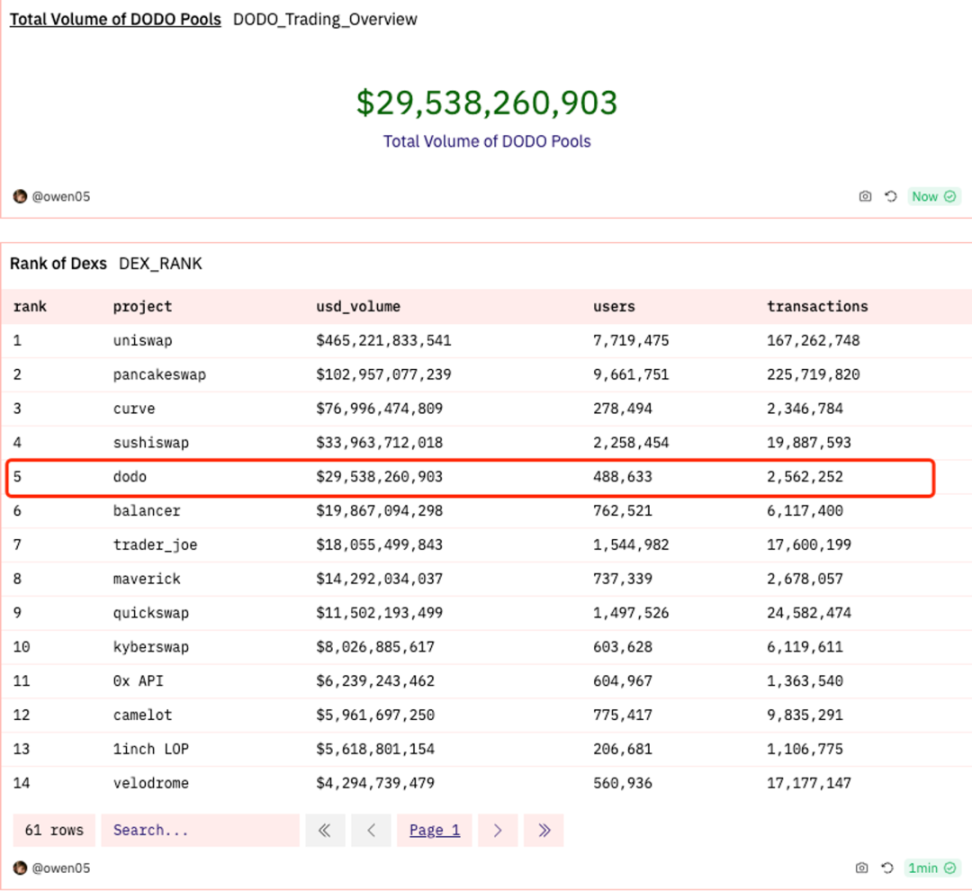Screen dimensions: 972x891
Task: Click the camera icon below the DEX rank table
Action: 861,868
